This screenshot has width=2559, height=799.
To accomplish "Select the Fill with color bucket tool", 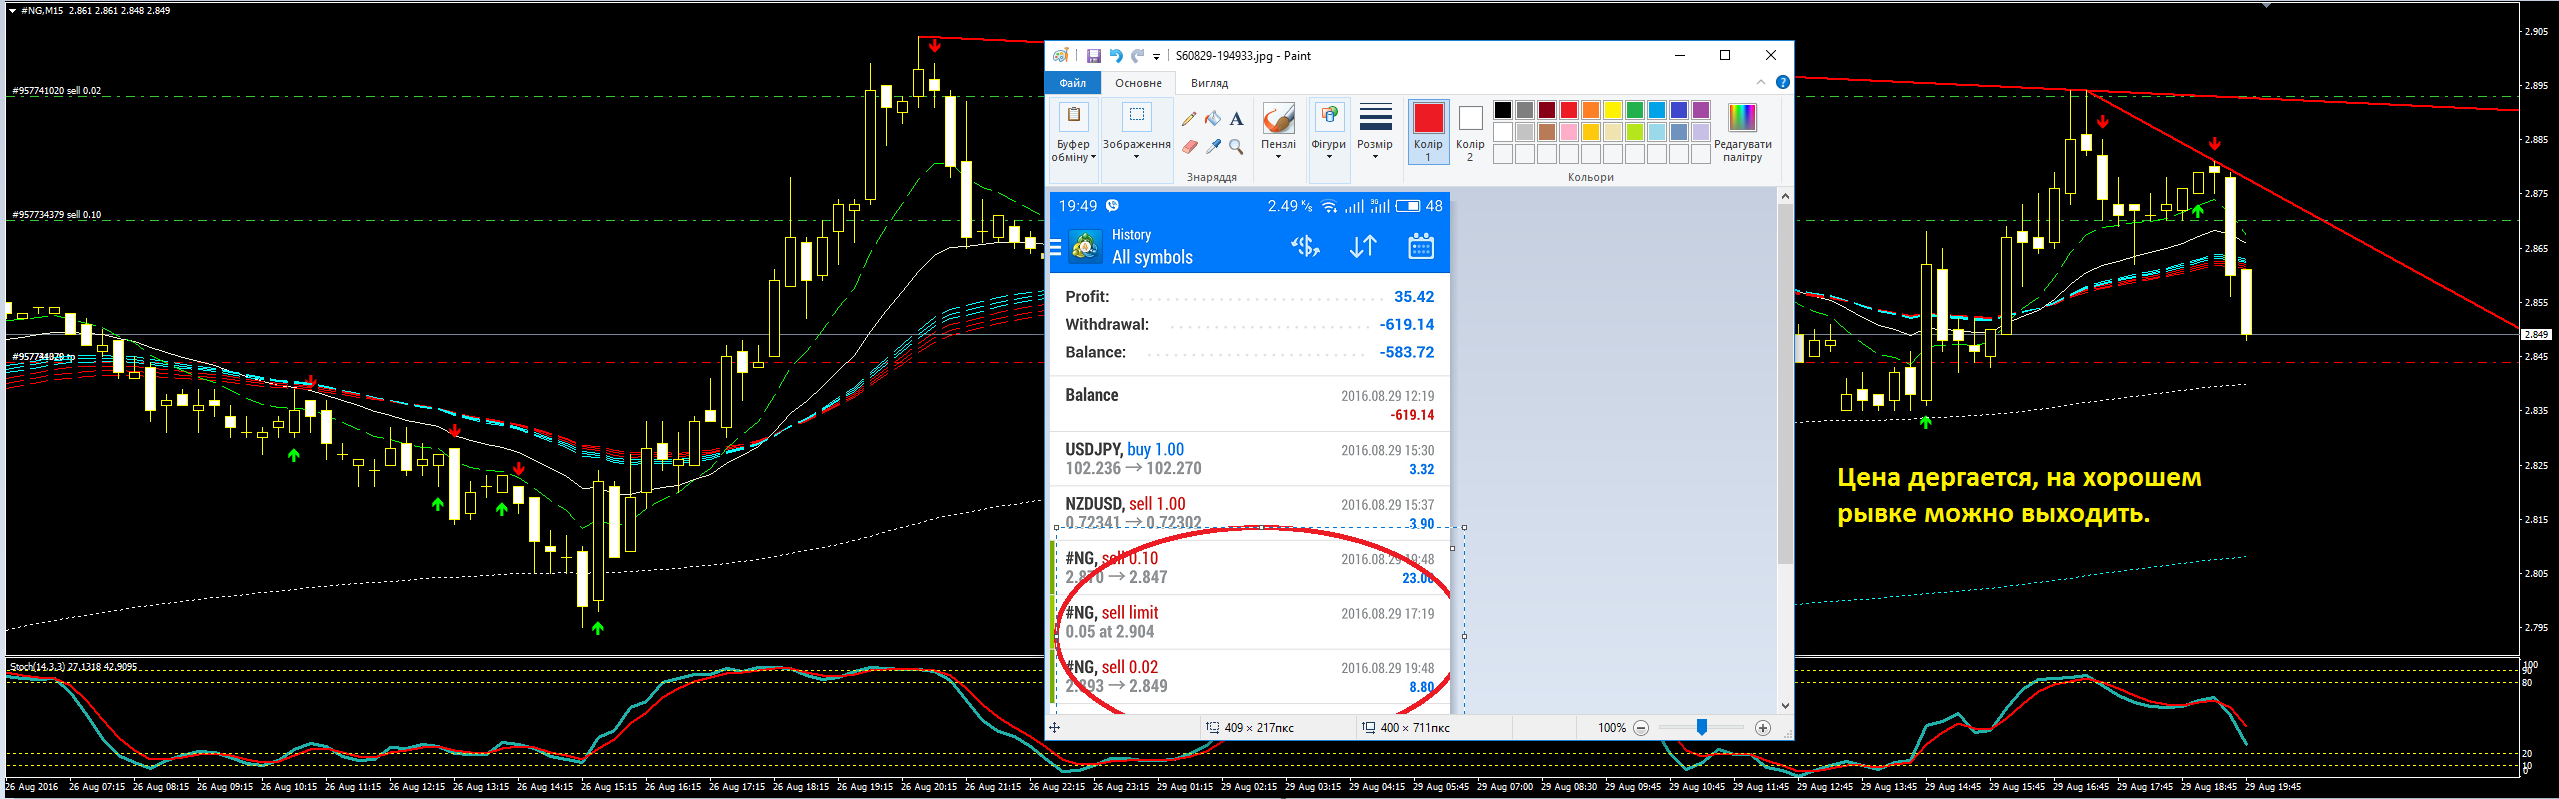I will (x=1213, y=118).
